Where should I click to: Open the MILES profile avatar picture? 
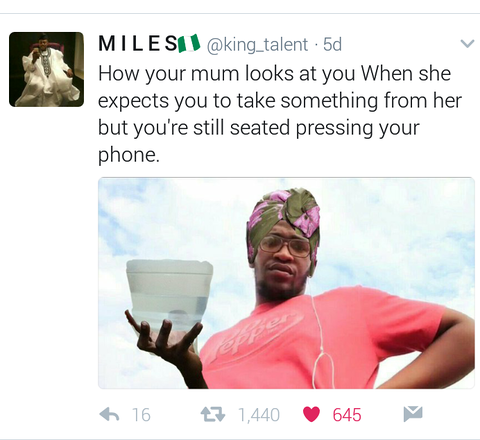(x=47, y=69)
